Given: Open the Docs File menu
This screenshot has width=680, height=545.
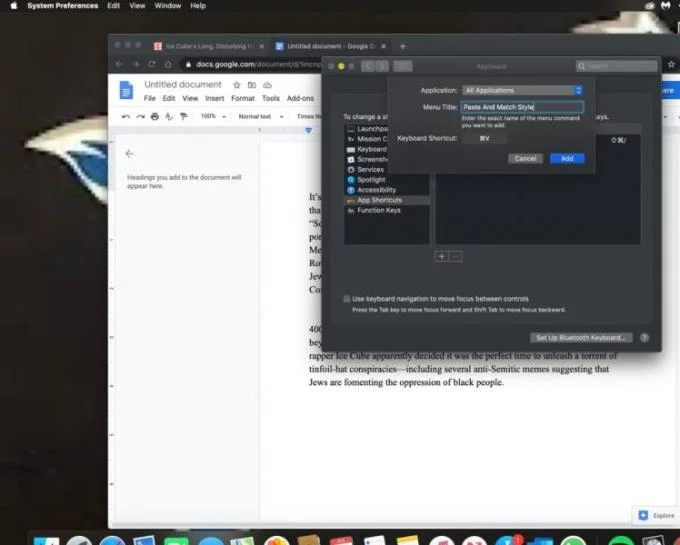Looking at the screenshot, I should tap(150, 98).
